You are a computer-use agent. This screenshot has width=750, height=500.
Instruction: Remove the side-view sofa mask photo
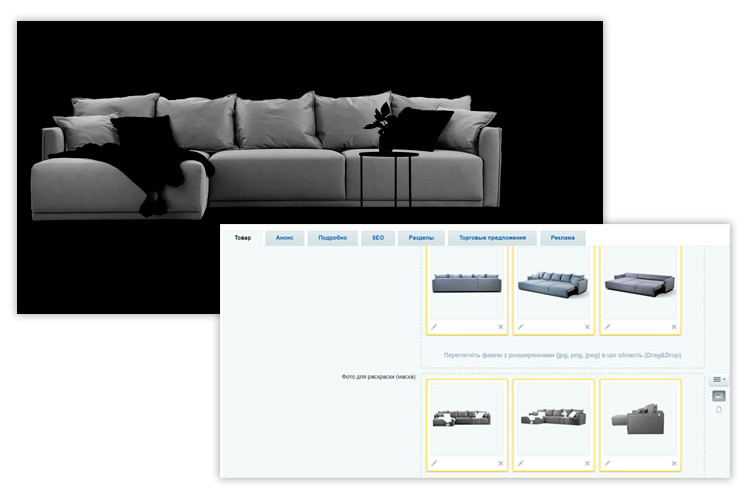tap(673, 462)
